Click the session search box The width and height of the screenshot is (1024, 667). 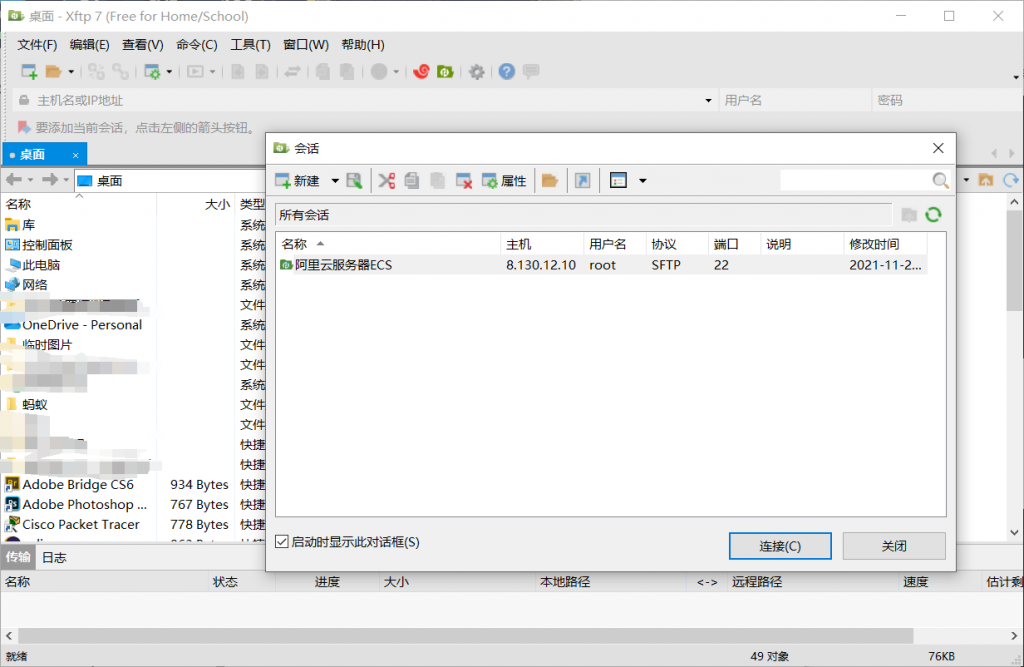pyautogui.click(x=856, y=180)
